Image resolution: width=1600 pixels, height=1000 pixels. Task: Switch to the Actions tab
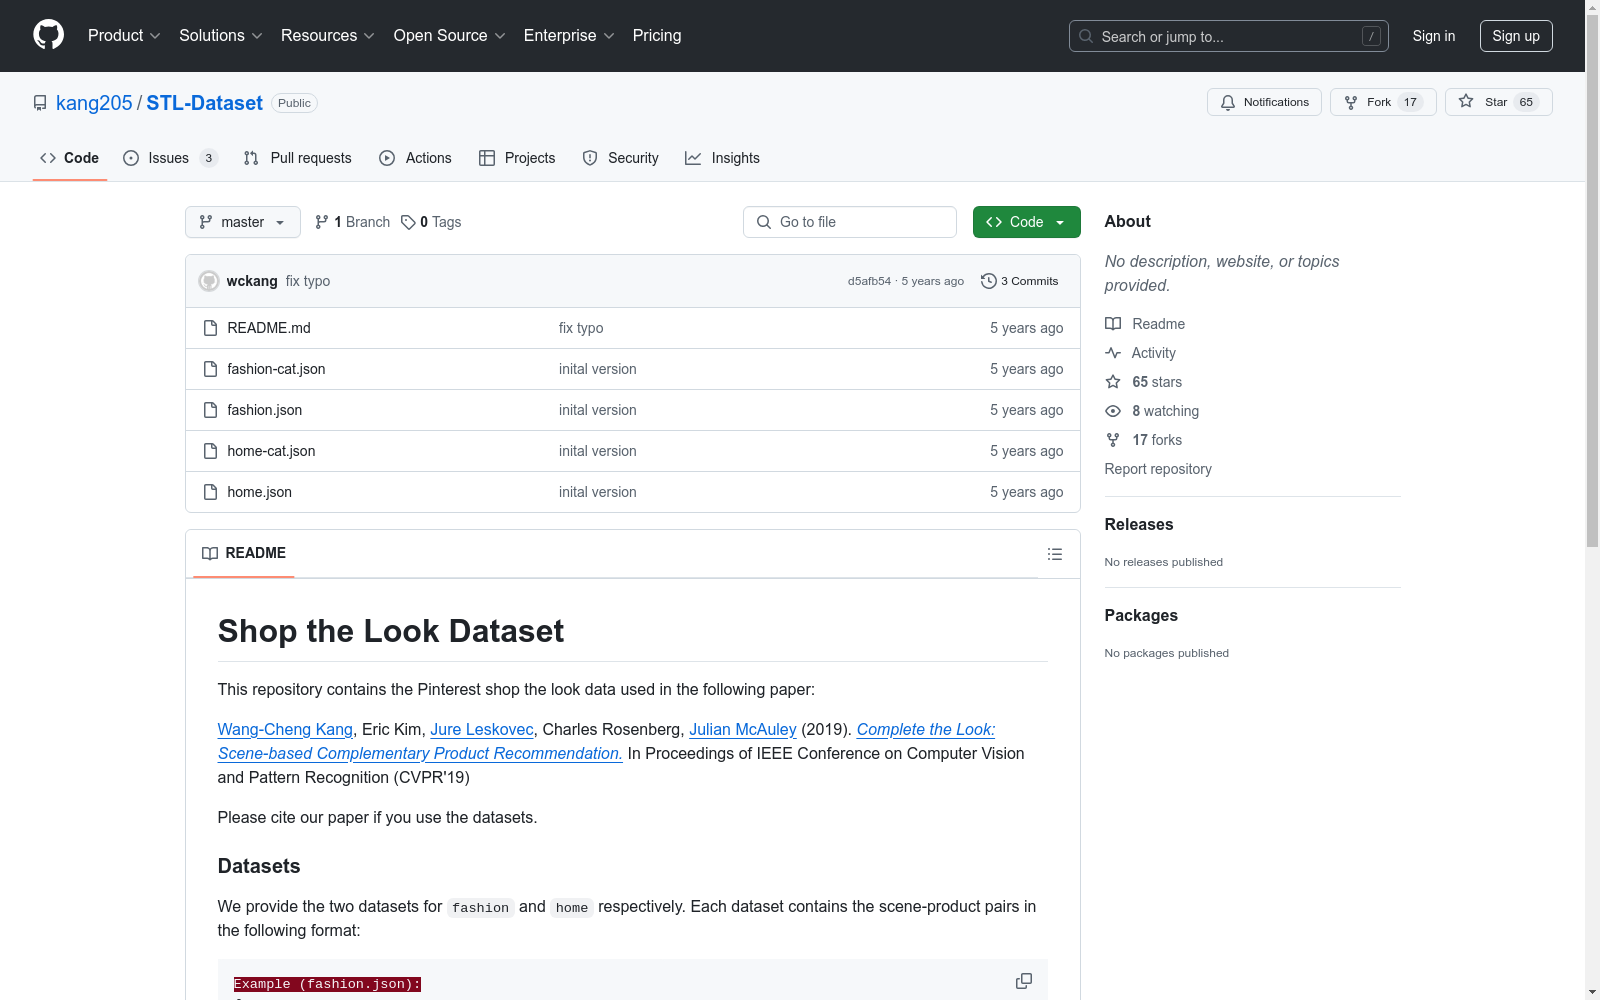point(416,158)
